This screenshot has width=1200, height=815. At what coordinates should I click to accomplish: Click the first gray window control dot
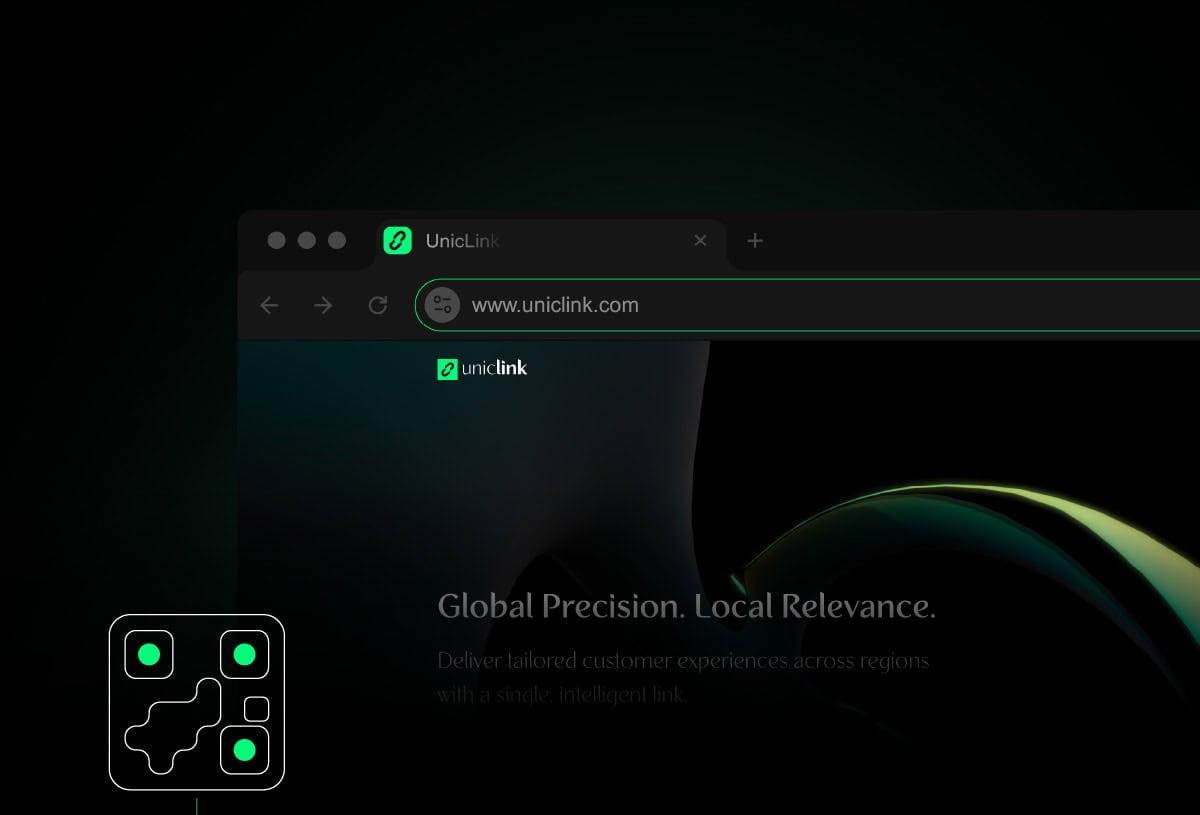[x=277, y=240]
